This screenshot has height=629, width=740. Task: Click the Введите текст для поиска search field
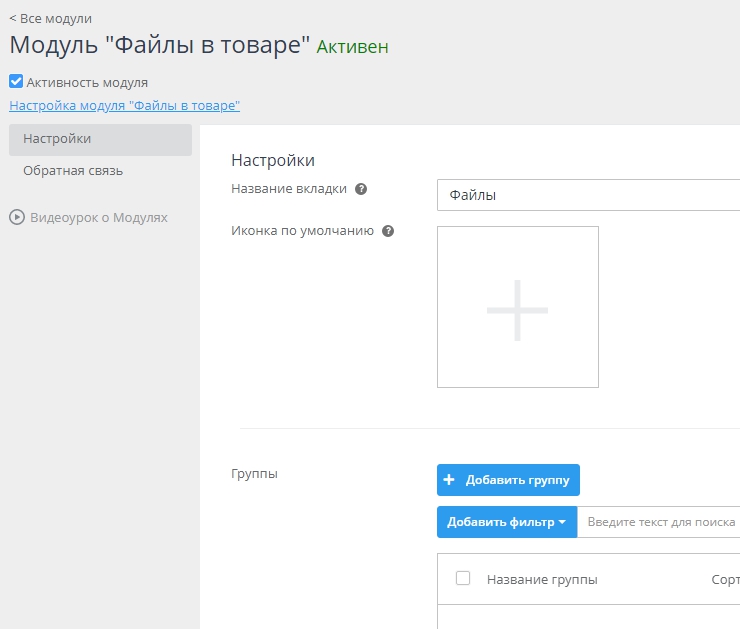click(x=660, y=522)
